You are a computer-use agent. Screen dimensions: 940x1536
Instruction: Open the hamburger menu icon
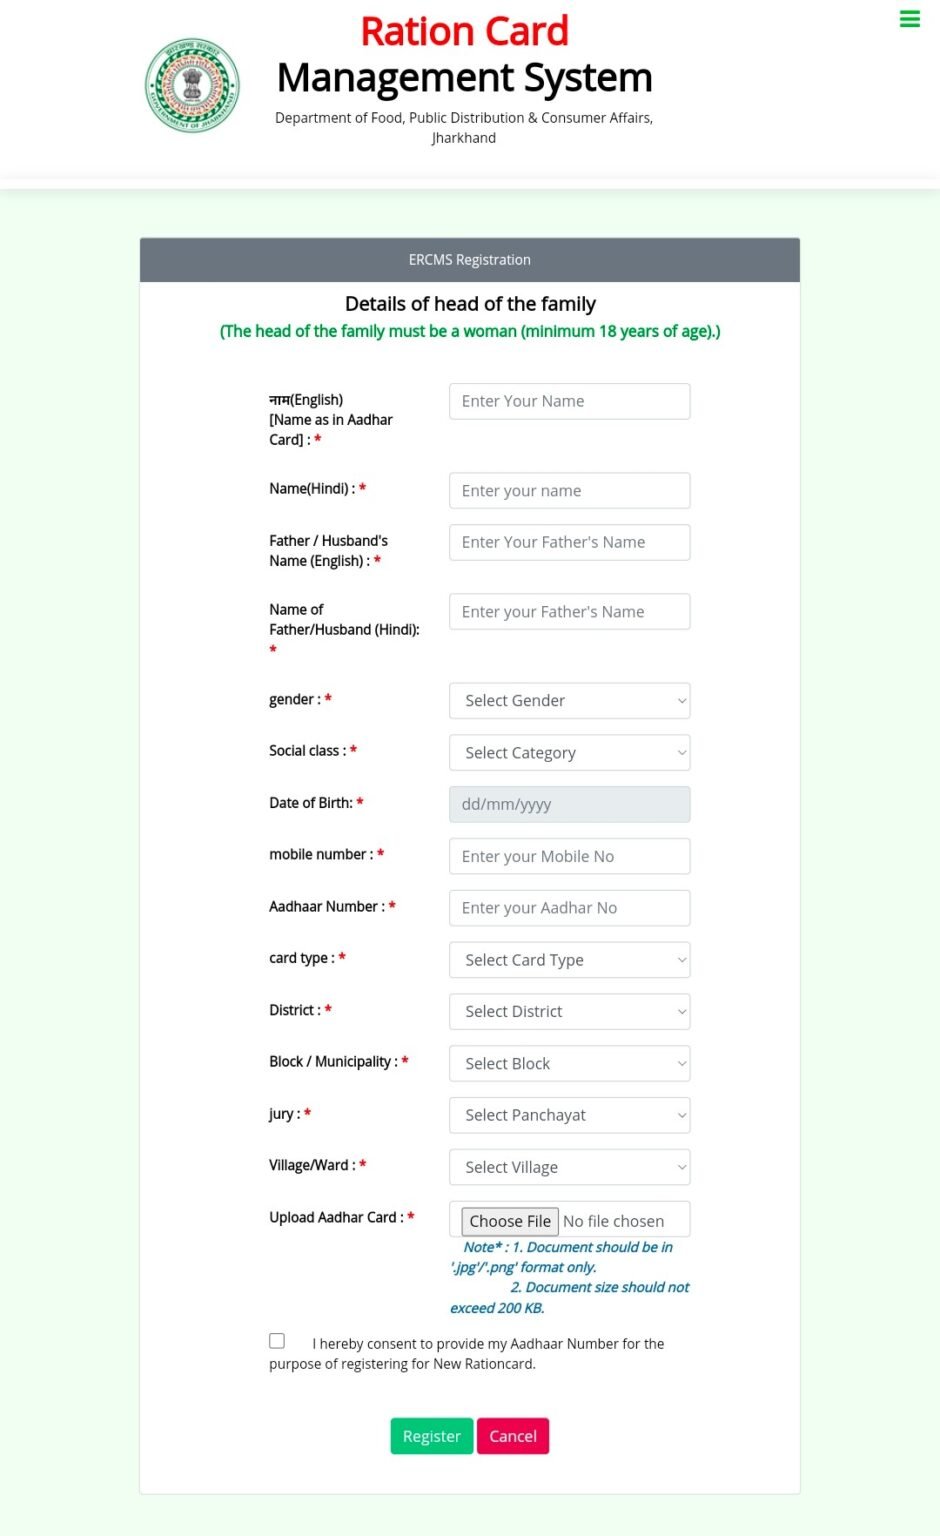(909, 18)
